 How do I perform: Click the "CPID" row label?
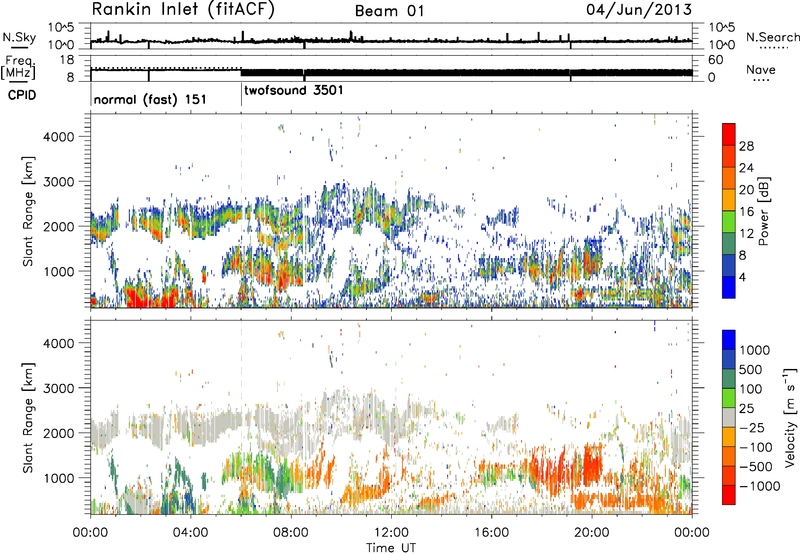tap(22, 95)
